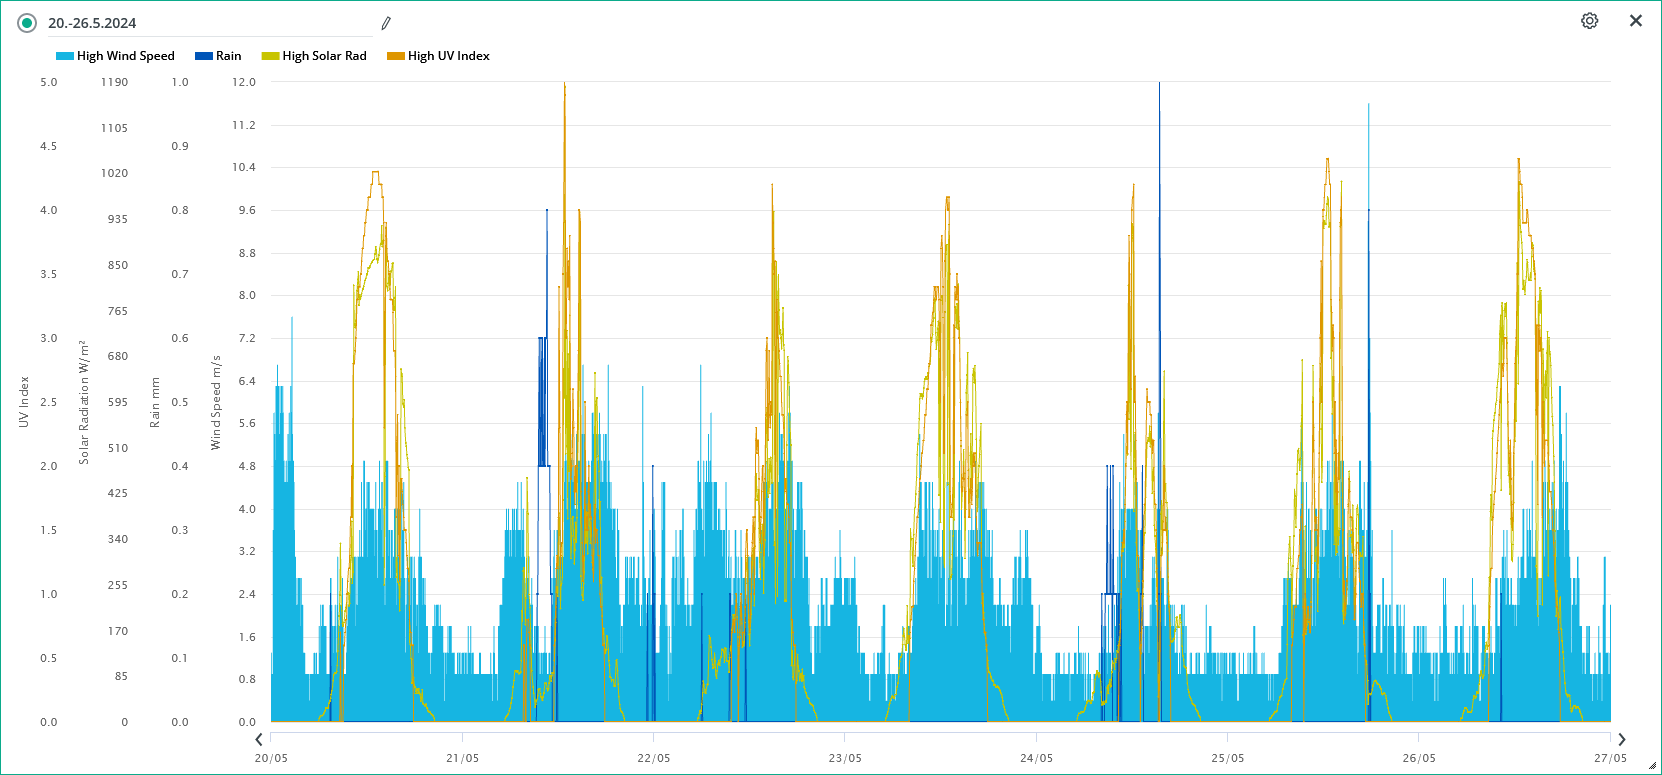Click the green circle indicator before the title

[x=27, y=23]
